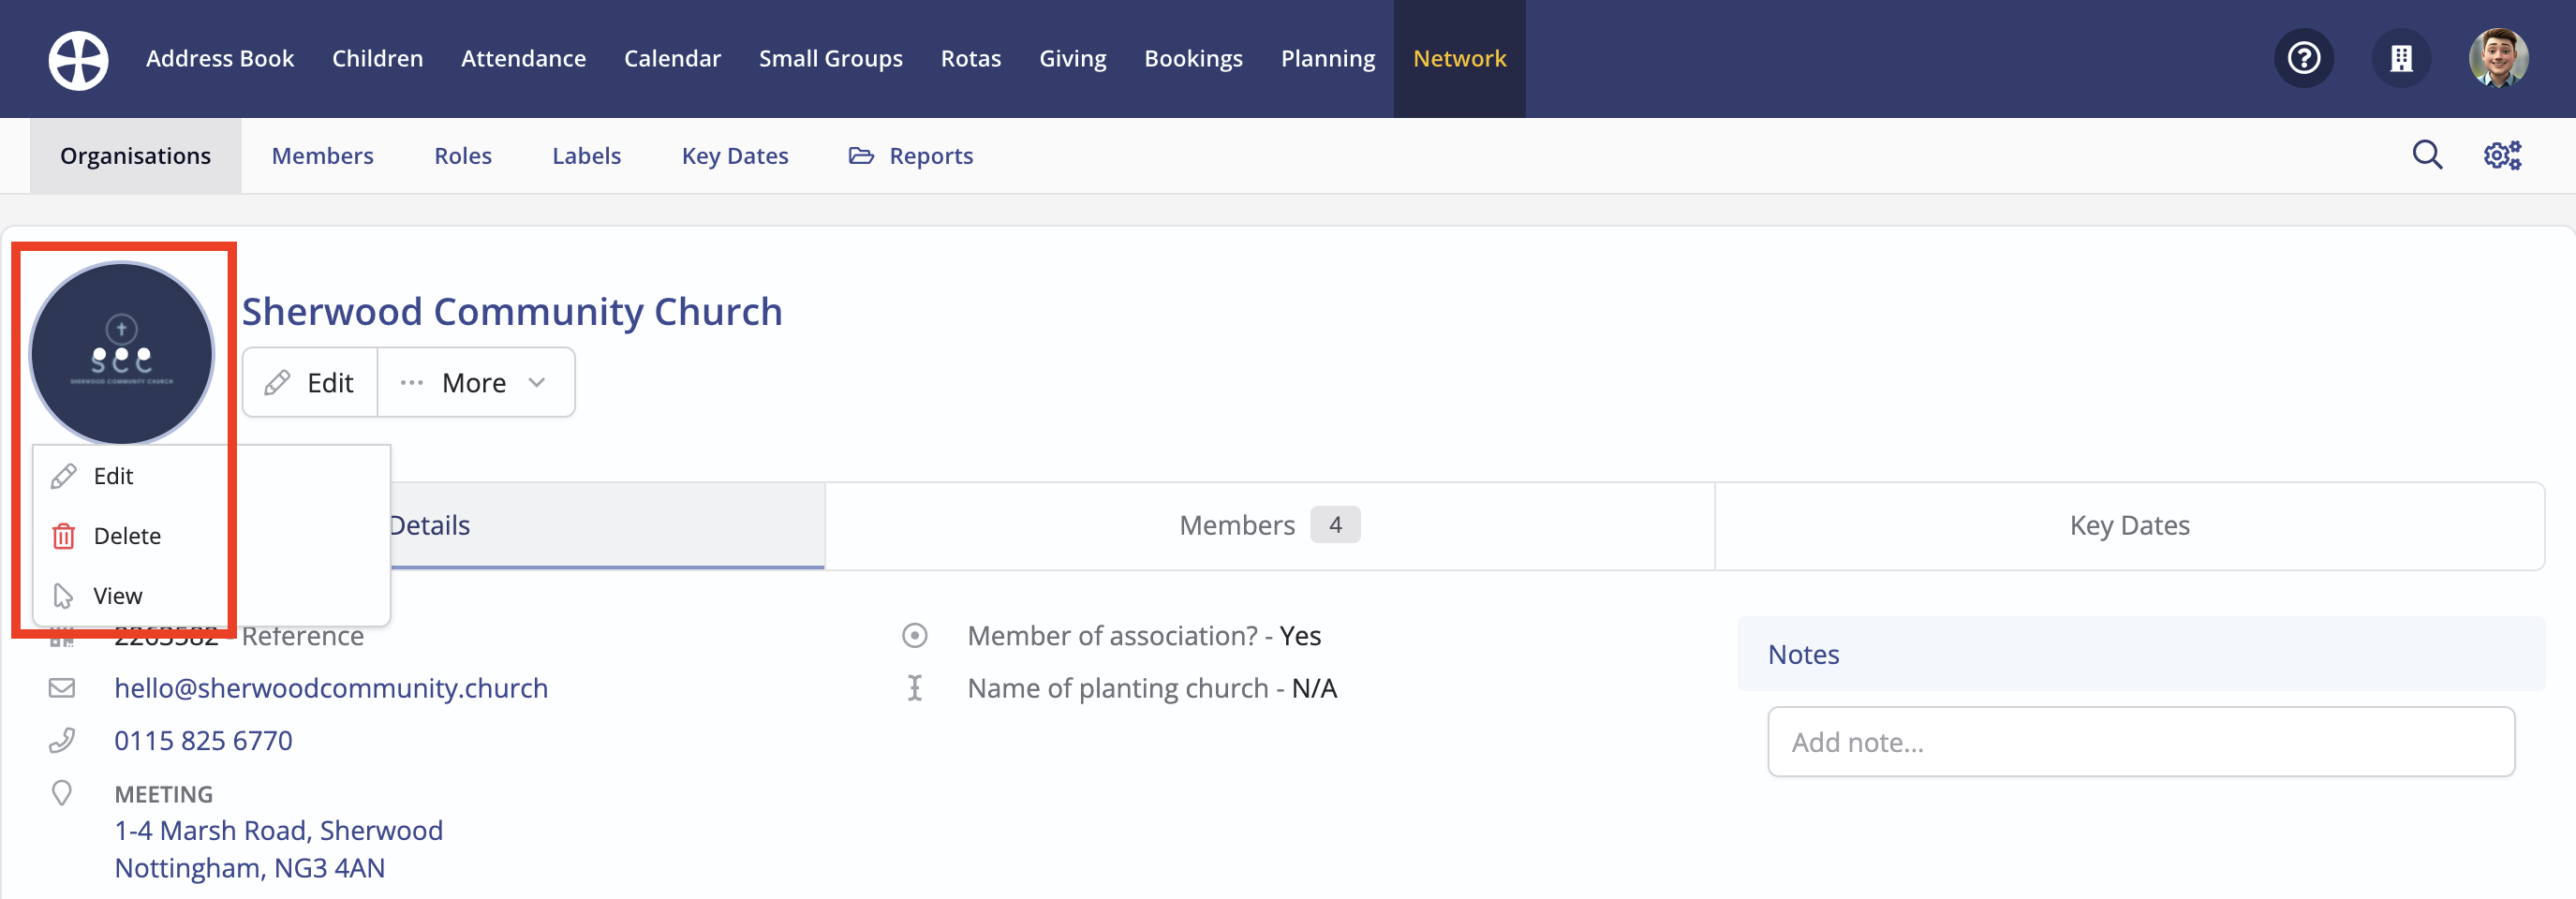
Task: Expand the More dropdown button
Action: coord(476,383)
